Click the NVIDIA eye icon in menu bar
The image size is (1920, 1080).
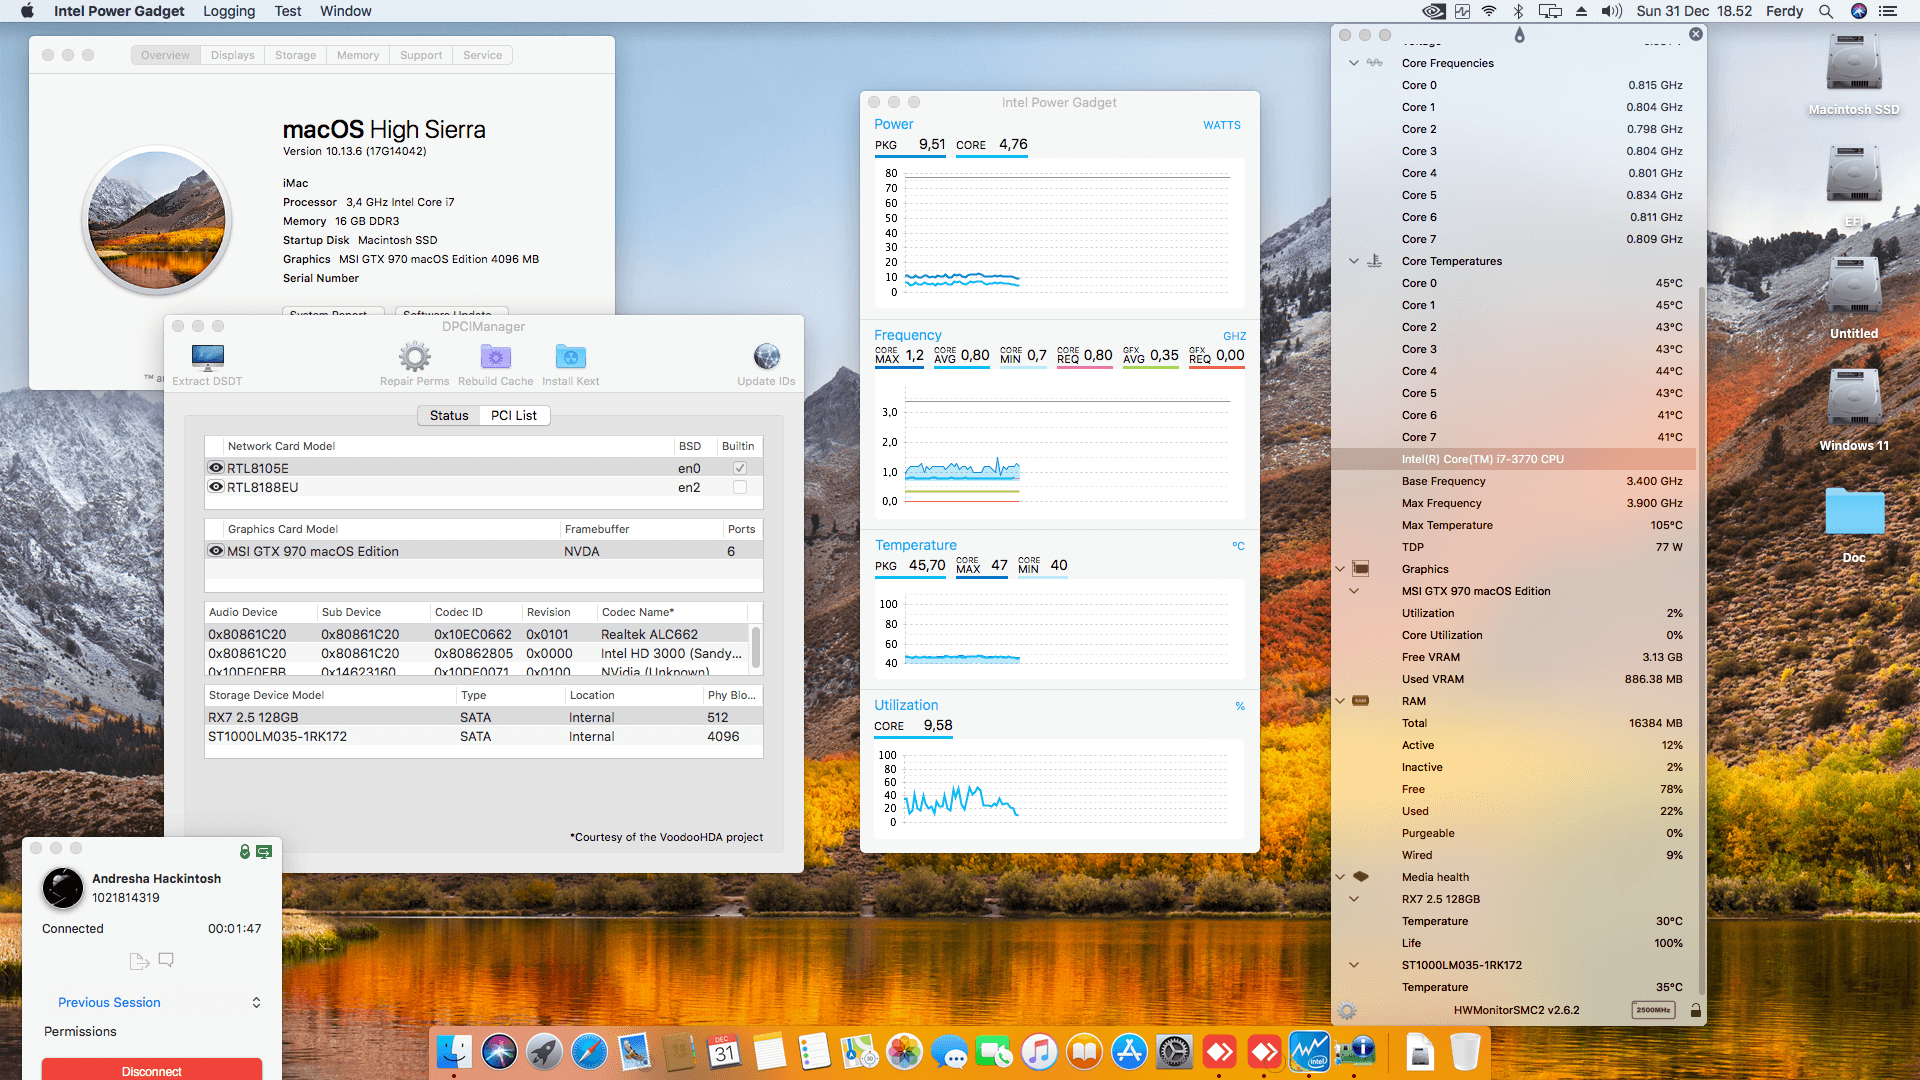1433,11
